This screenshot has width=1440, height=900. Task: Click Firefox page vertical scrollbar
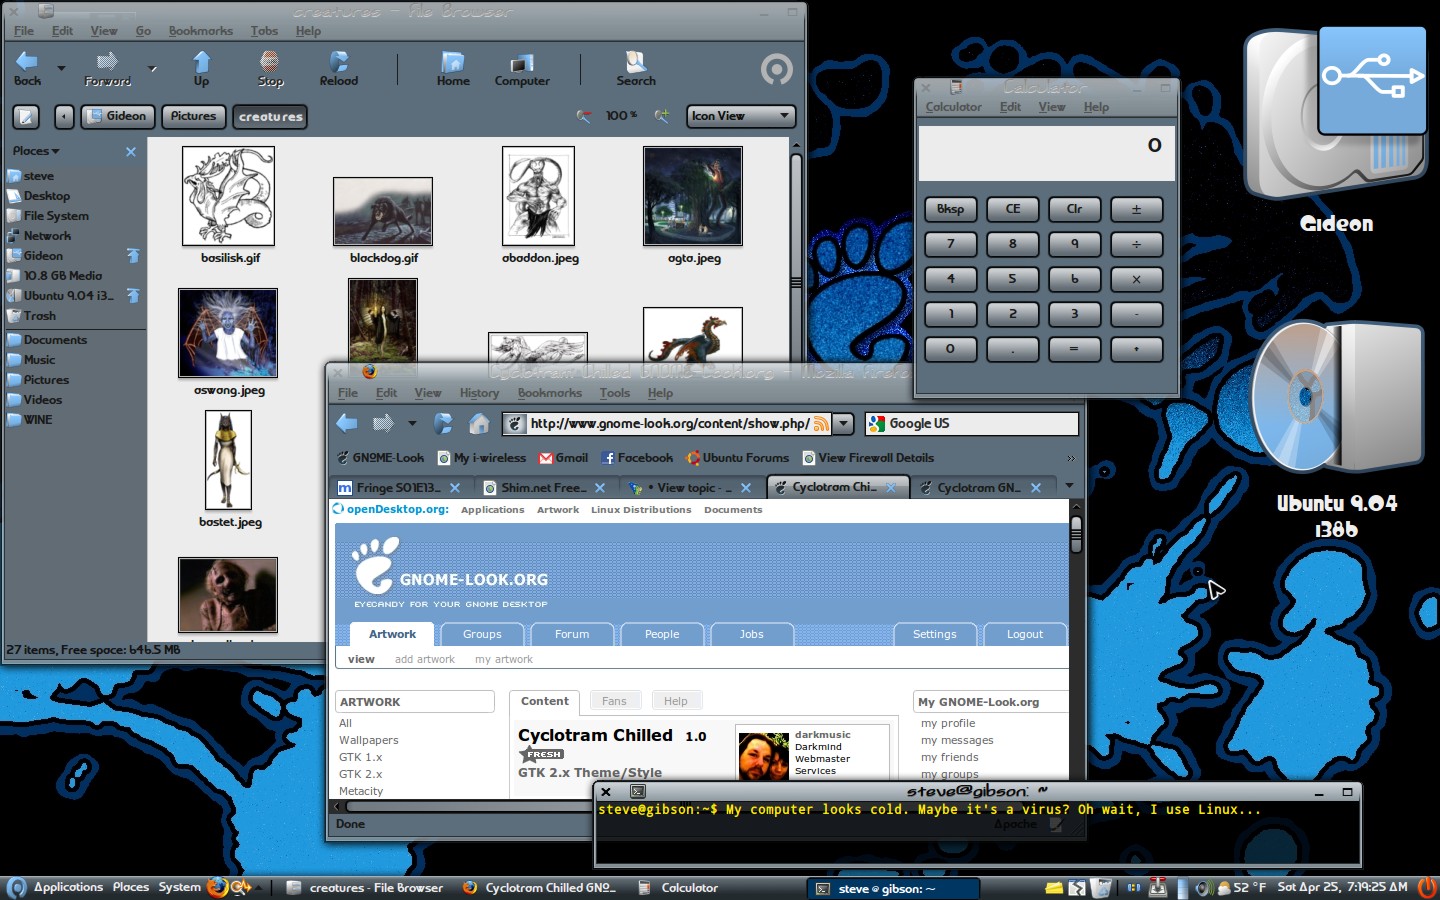(1076, 534)
